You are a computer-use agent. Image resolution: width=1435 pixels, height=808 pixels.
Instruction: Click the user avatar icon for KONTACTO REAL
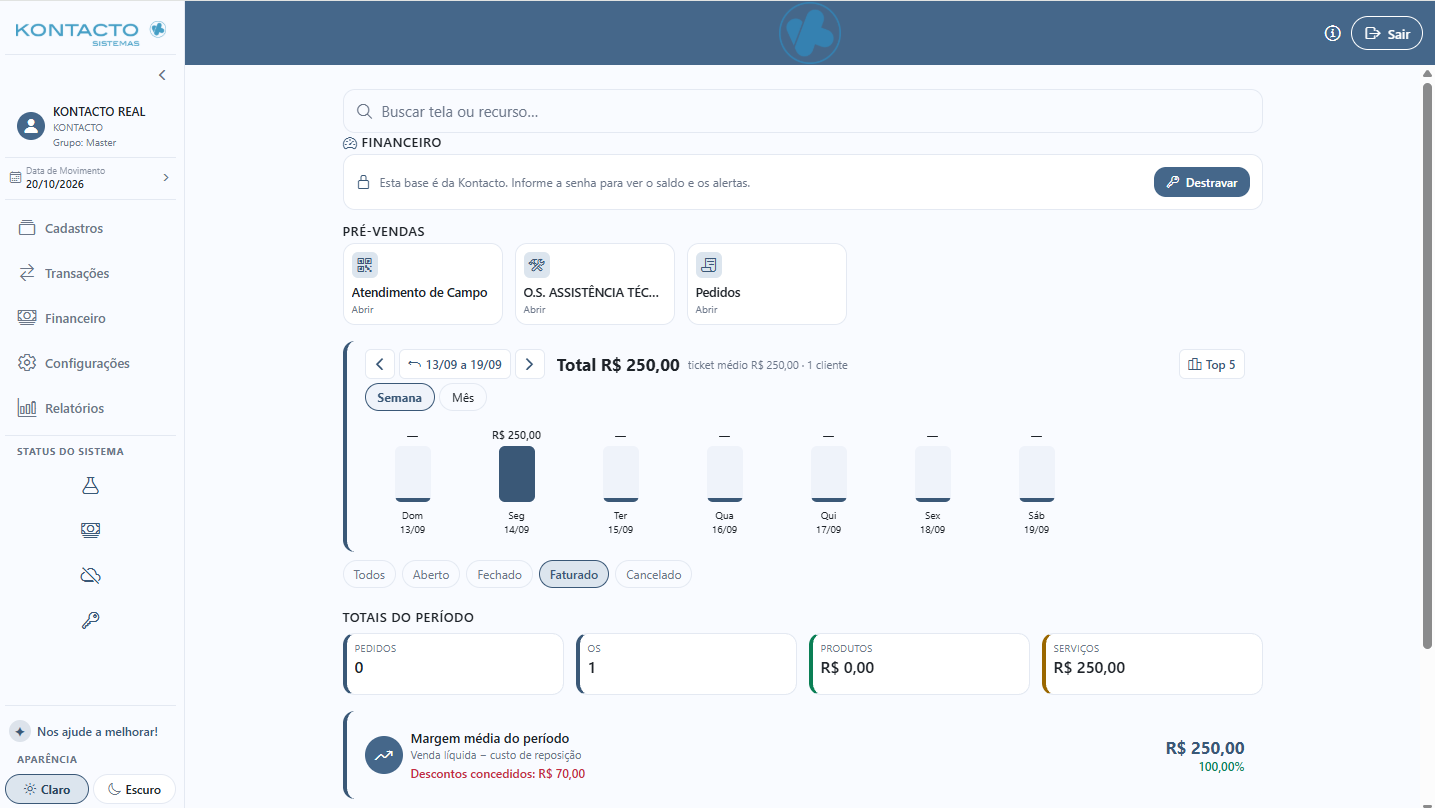[x=31, y=126]
